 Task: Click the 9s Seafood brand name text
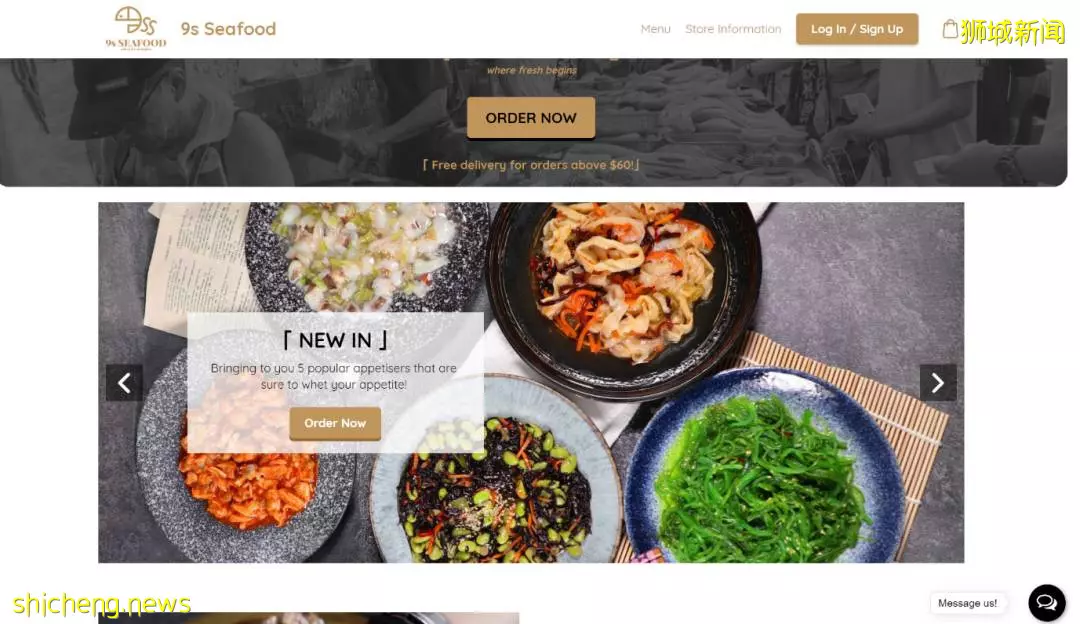(x=228, y=29)
